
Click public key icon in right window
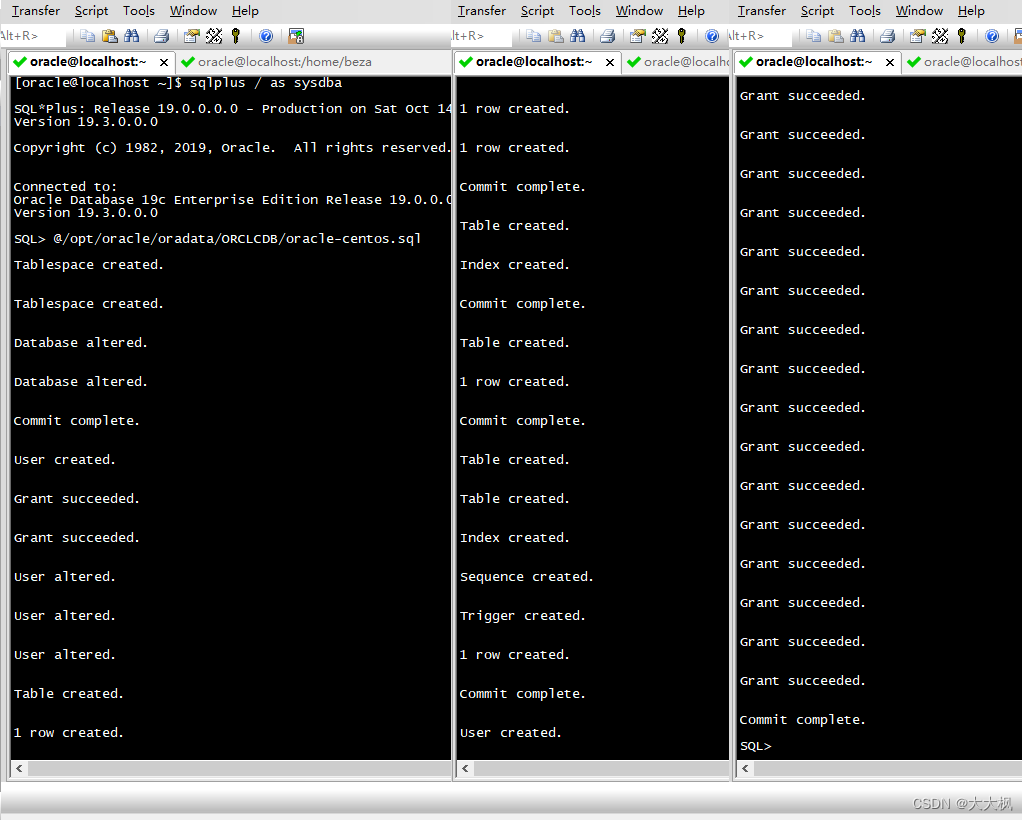tap(962, 36)
